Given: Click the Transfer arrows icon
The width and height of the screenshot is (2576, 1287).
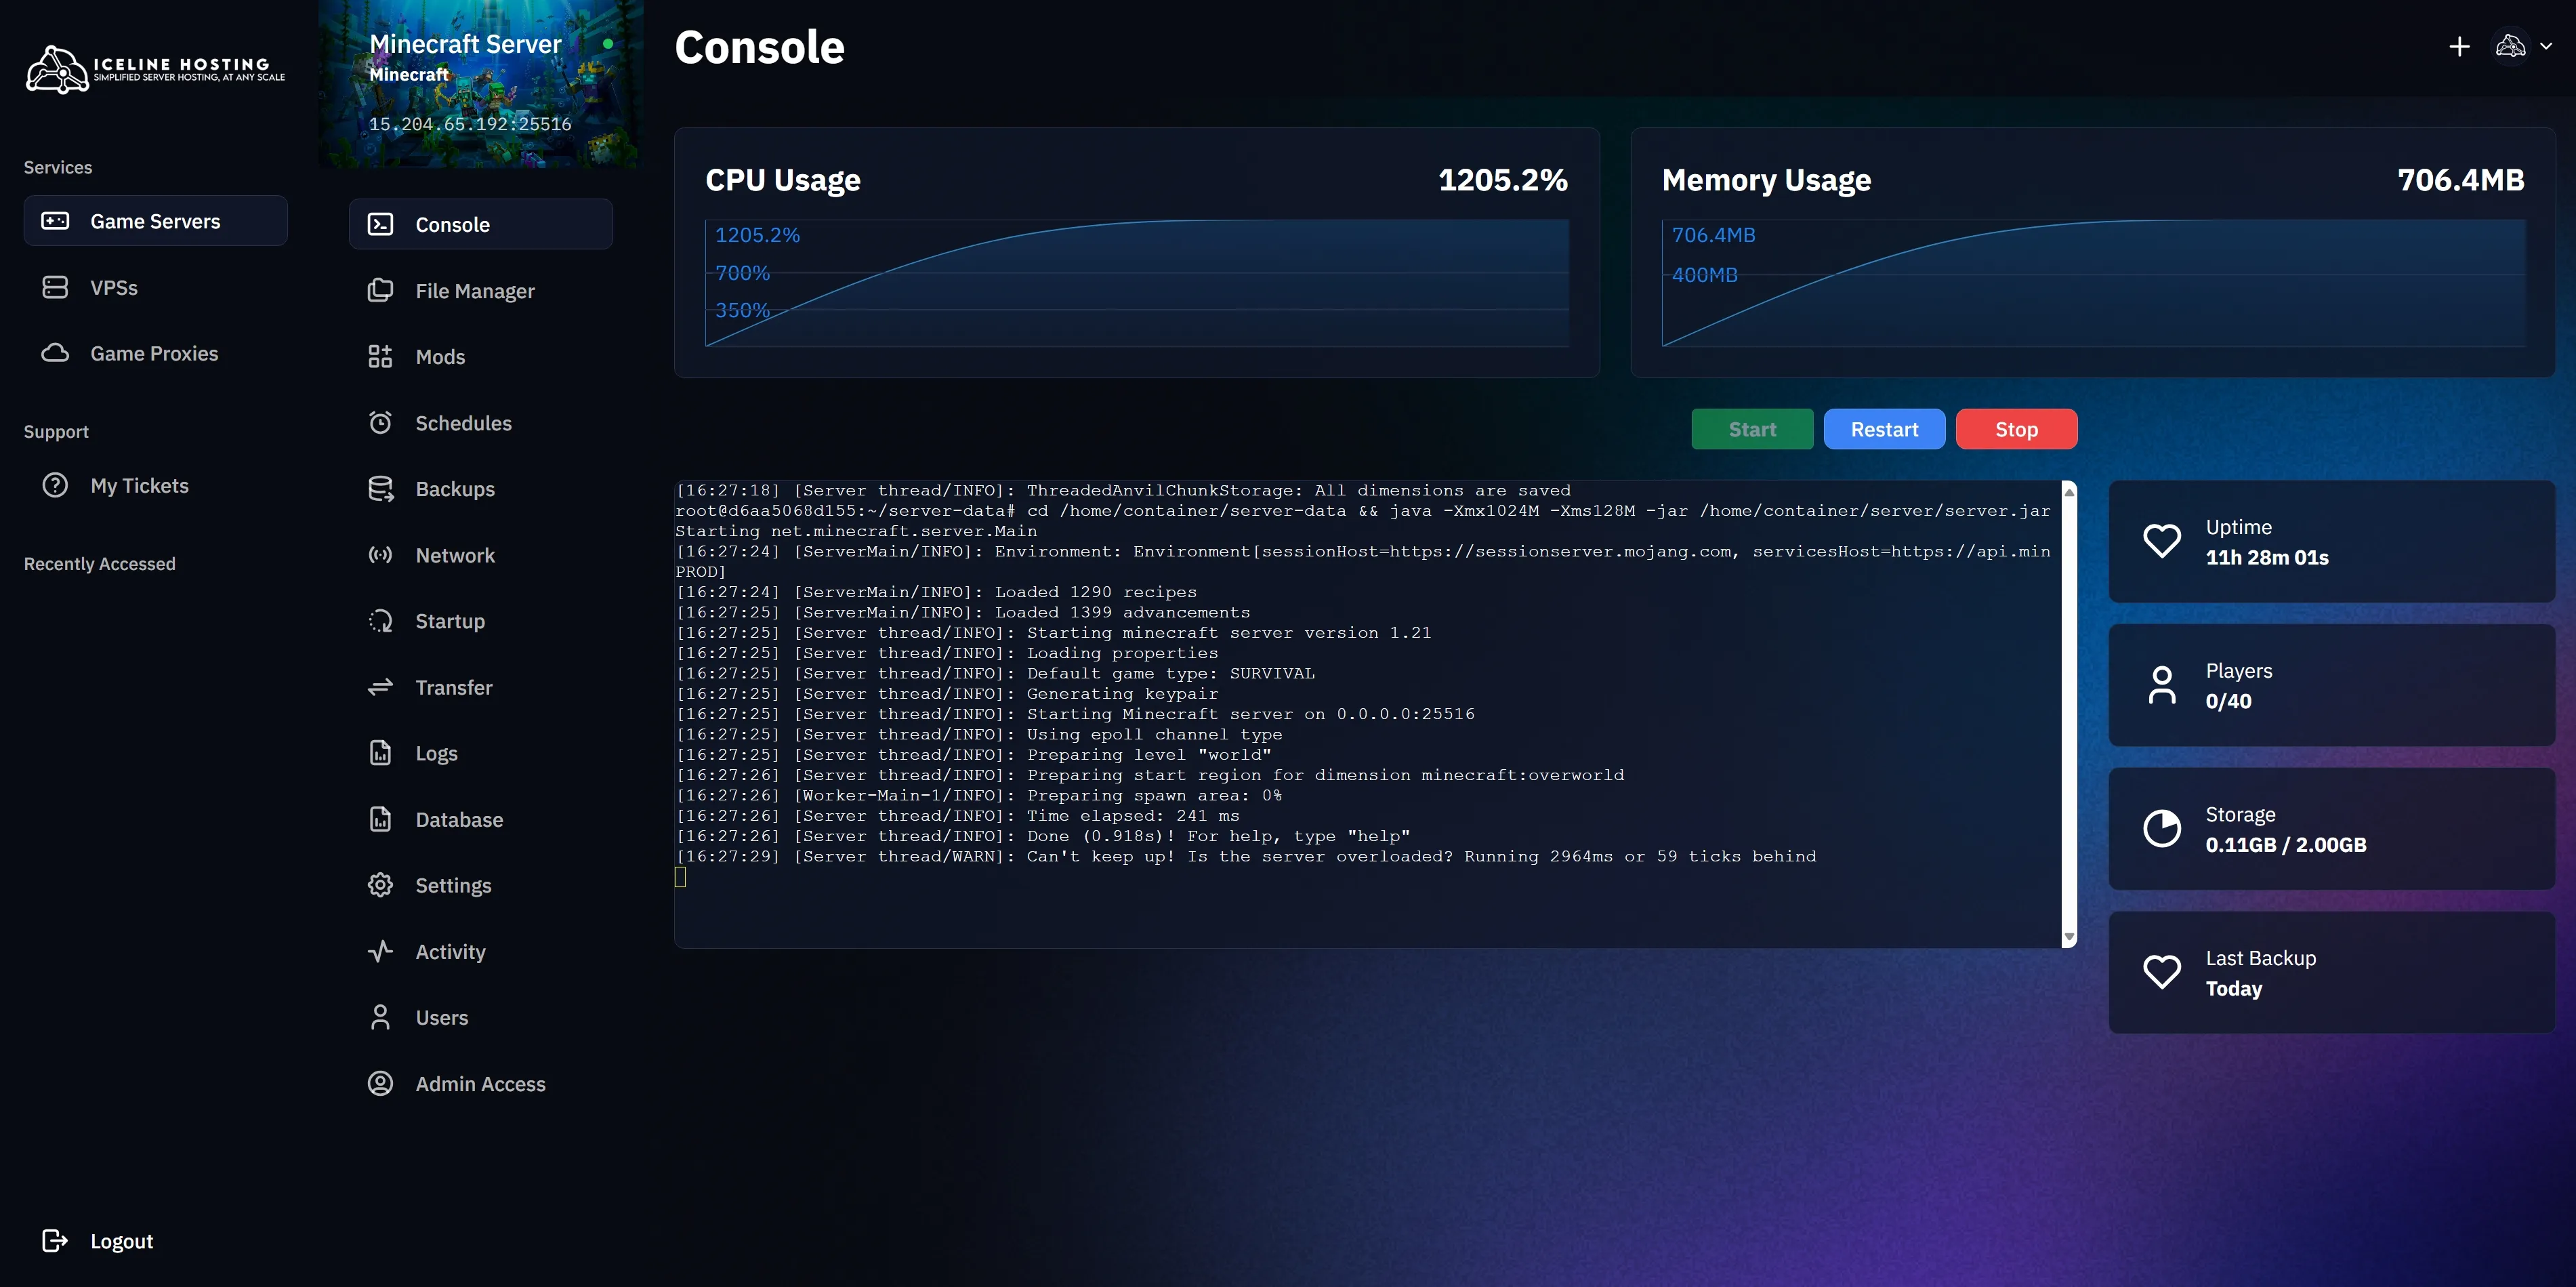Looking at the screenshot, I should pos(380,687).
